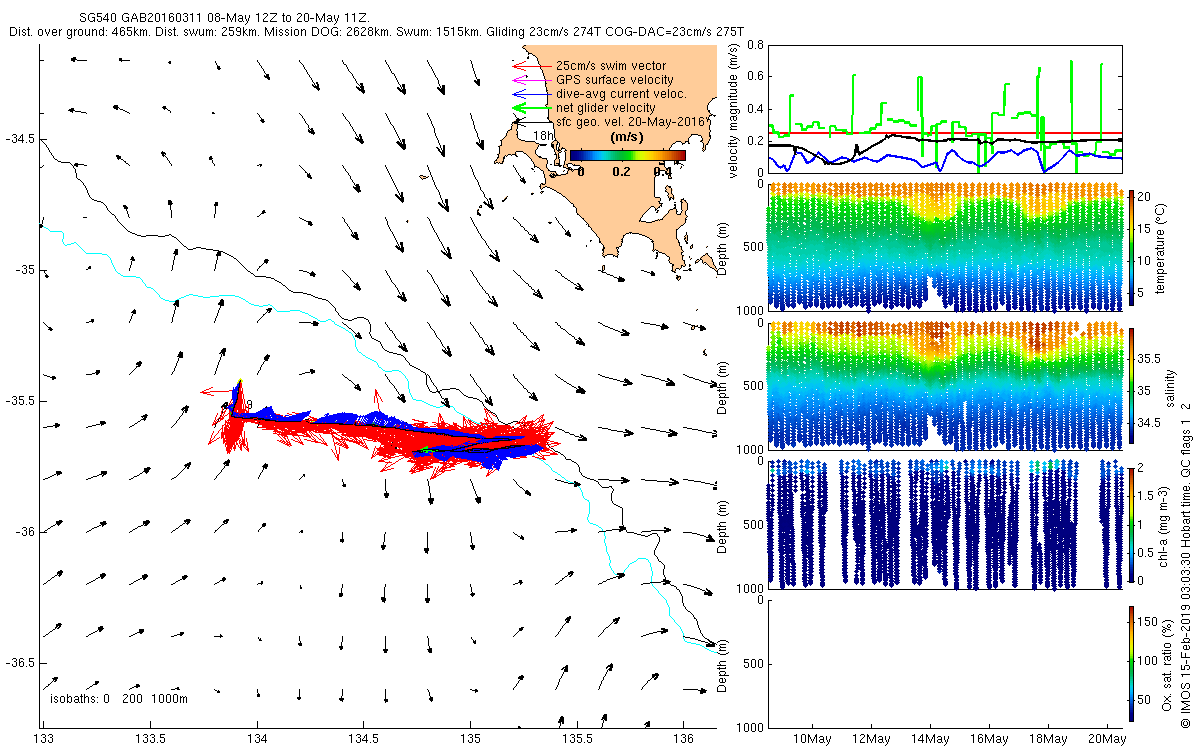The width and height of the screenshot is (1200, 750).
Task: Click the '12May' date tick label
Action: [x=871, y=739]
